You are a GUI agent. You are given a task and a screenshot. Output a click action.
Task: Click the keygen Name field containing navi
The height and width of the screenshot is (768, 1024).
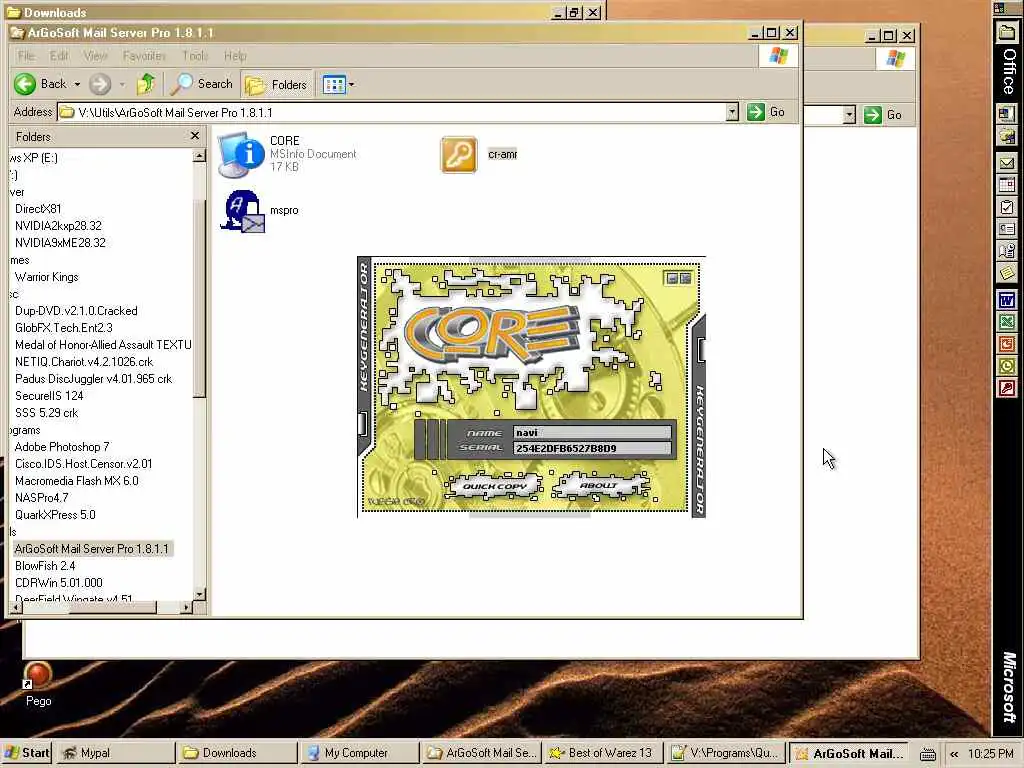pos(592,432)
